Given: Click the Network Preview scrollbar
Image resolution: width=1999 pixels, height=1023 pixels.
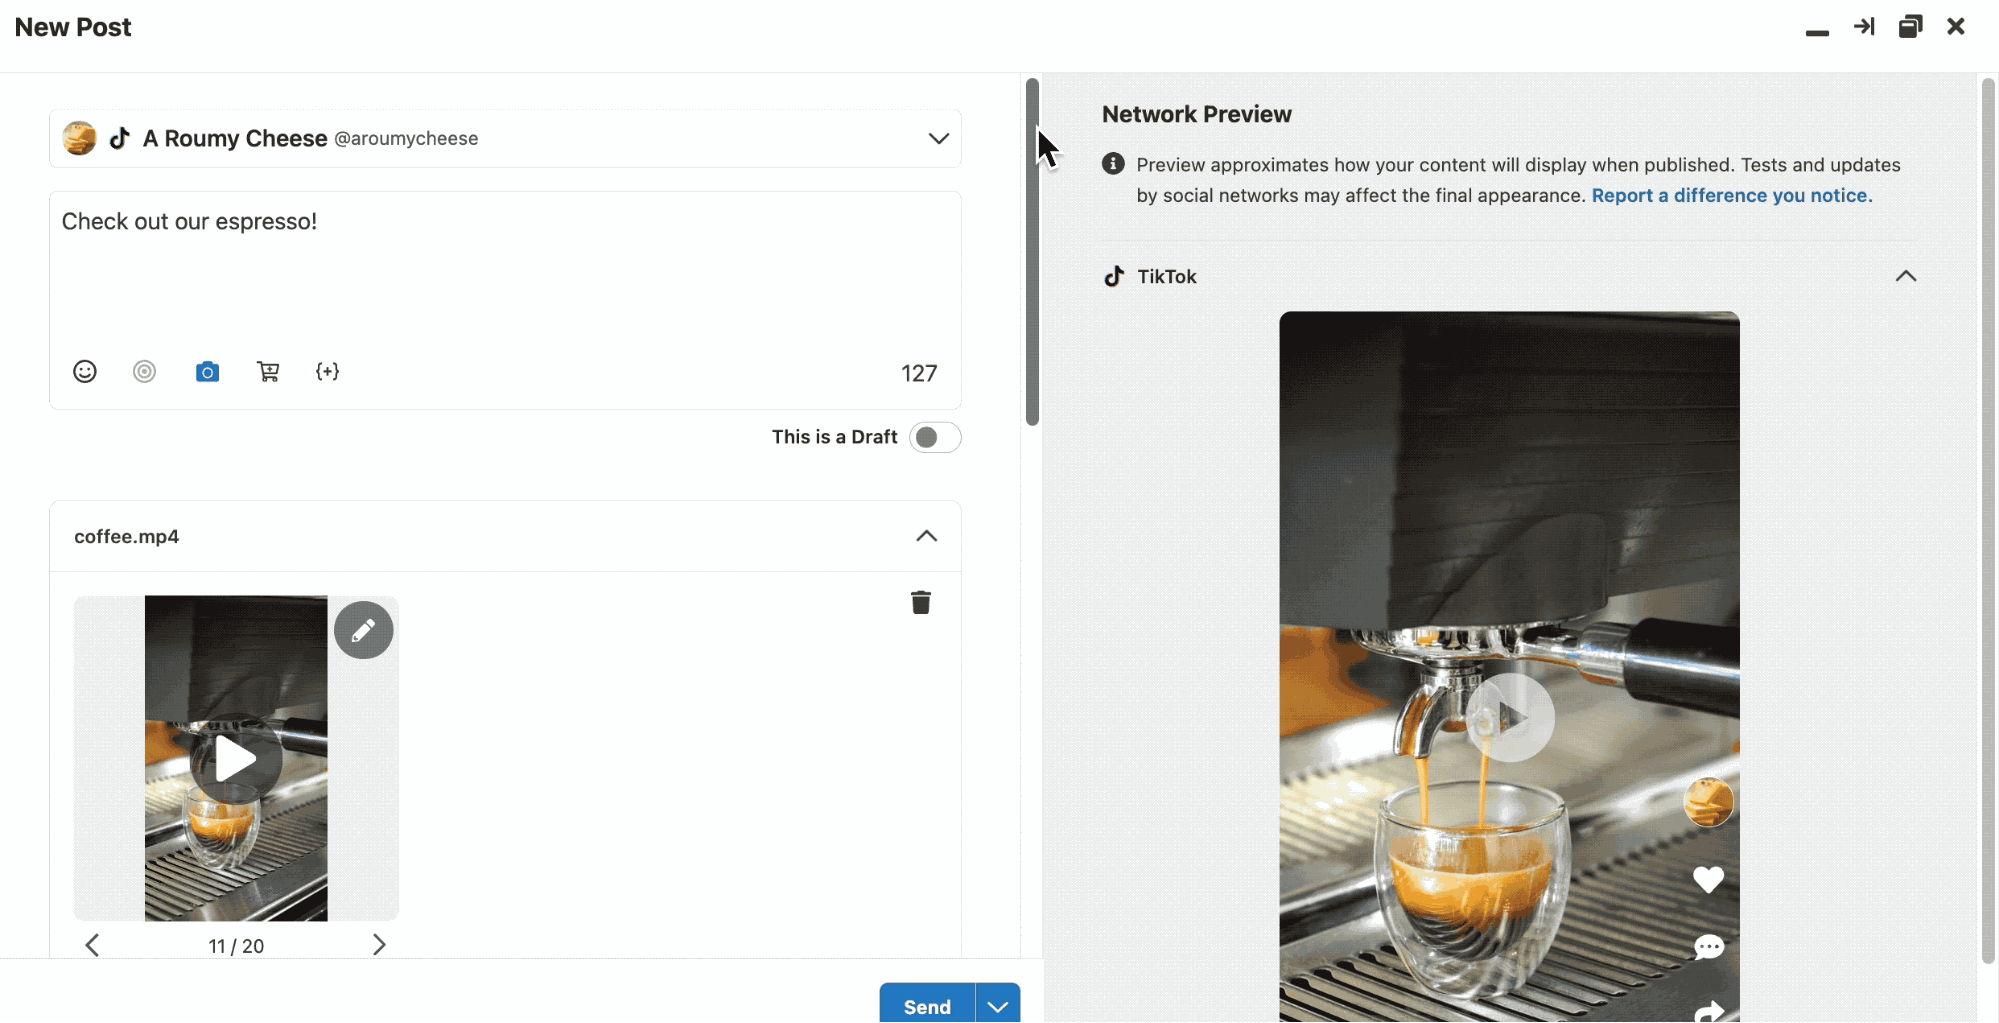Looking at the screenshot, I should [1988, 521].
